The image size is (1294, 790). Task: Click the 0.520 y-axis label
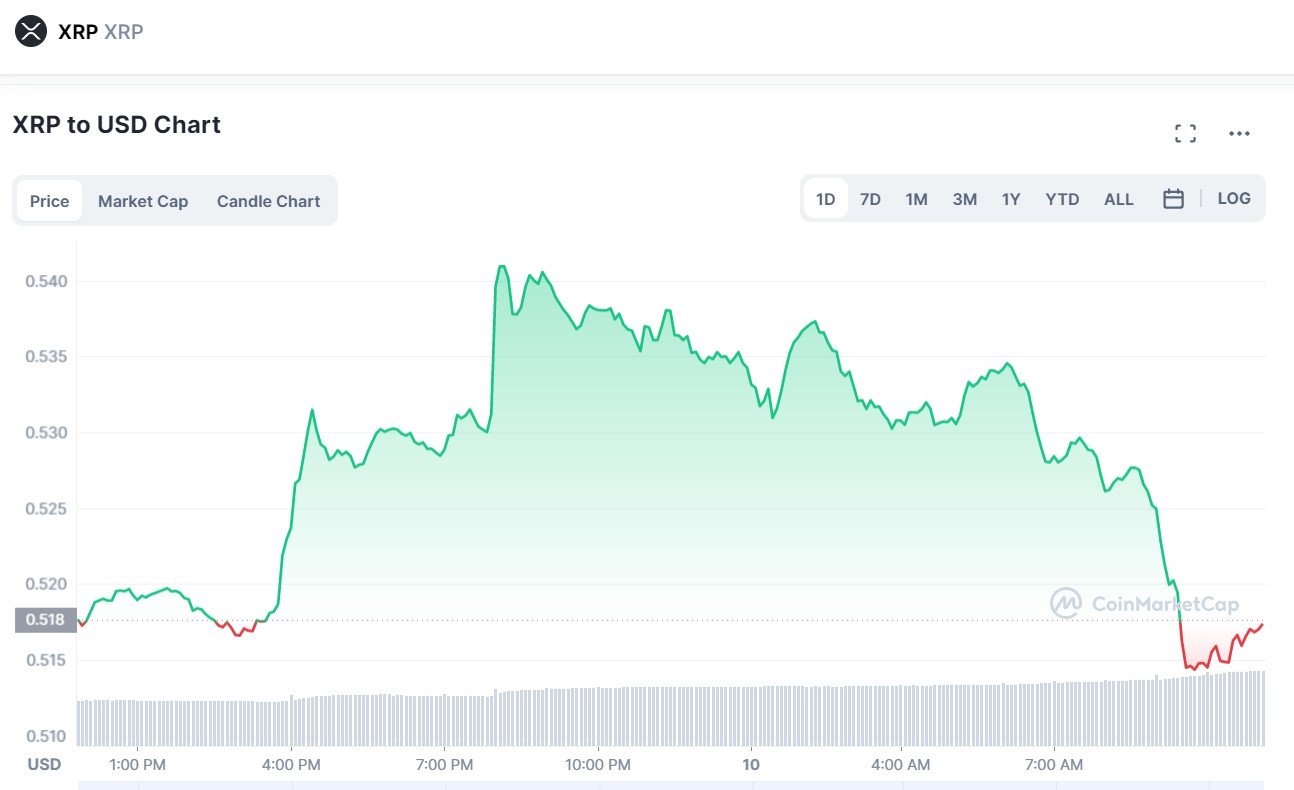46,584
